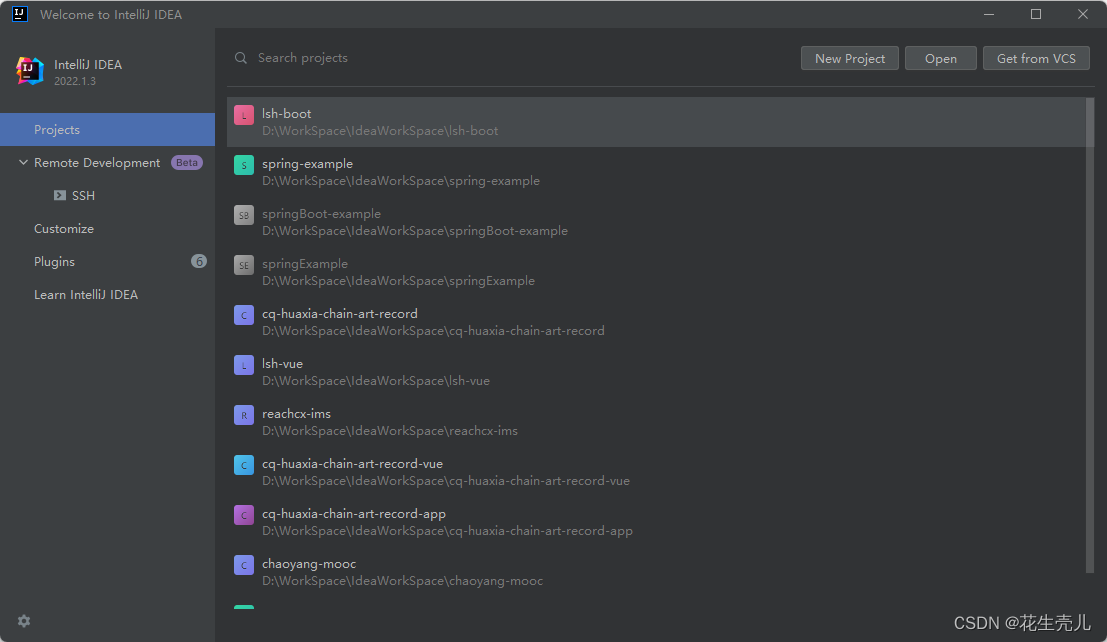The height and width of the screenshot is (642, 1107).
Task: Click the path ending in chaoyang-mooc
Action: tap(402, 581)
